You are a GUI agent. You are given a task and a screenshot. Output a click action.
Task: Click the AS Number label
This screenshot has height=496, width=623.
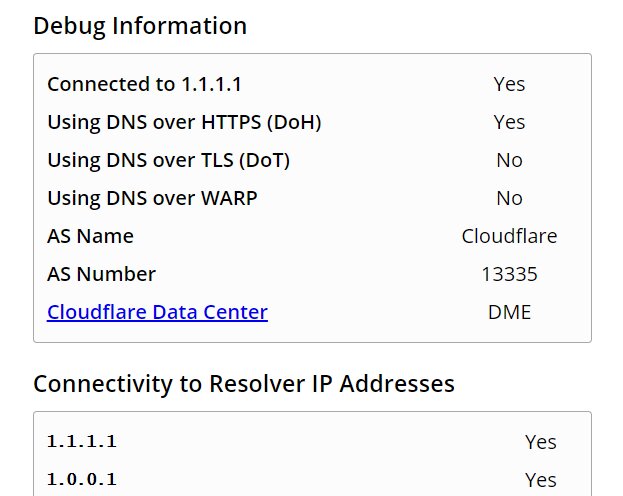coord(102,274)
